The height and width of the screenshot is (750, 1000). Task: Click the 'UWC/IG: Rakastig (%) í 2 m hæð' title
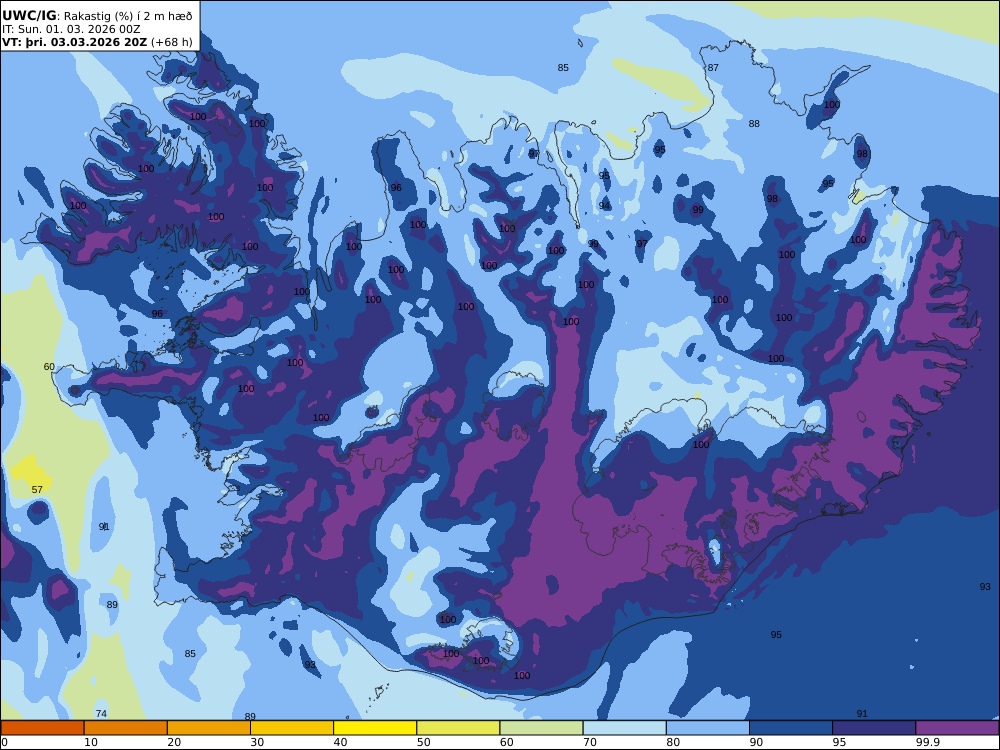97,16
